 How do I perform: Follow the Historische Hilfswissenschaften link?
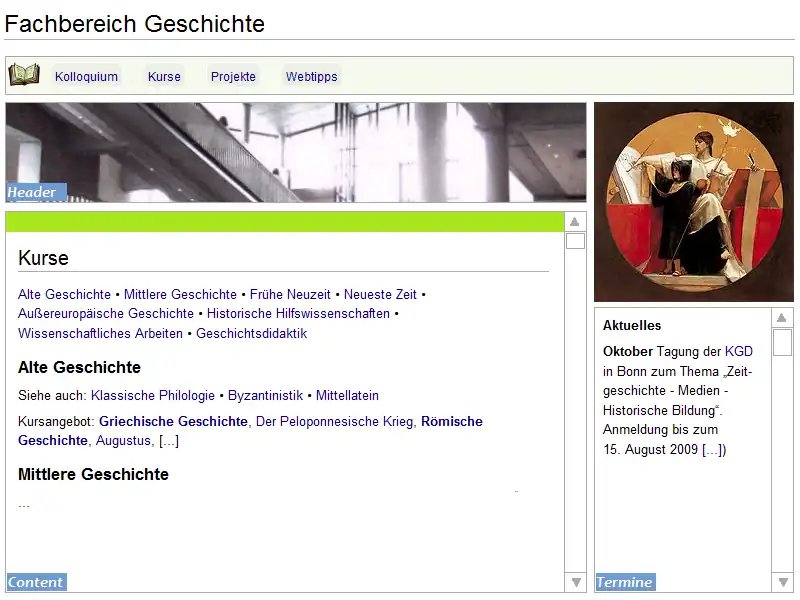click(298, 314)
